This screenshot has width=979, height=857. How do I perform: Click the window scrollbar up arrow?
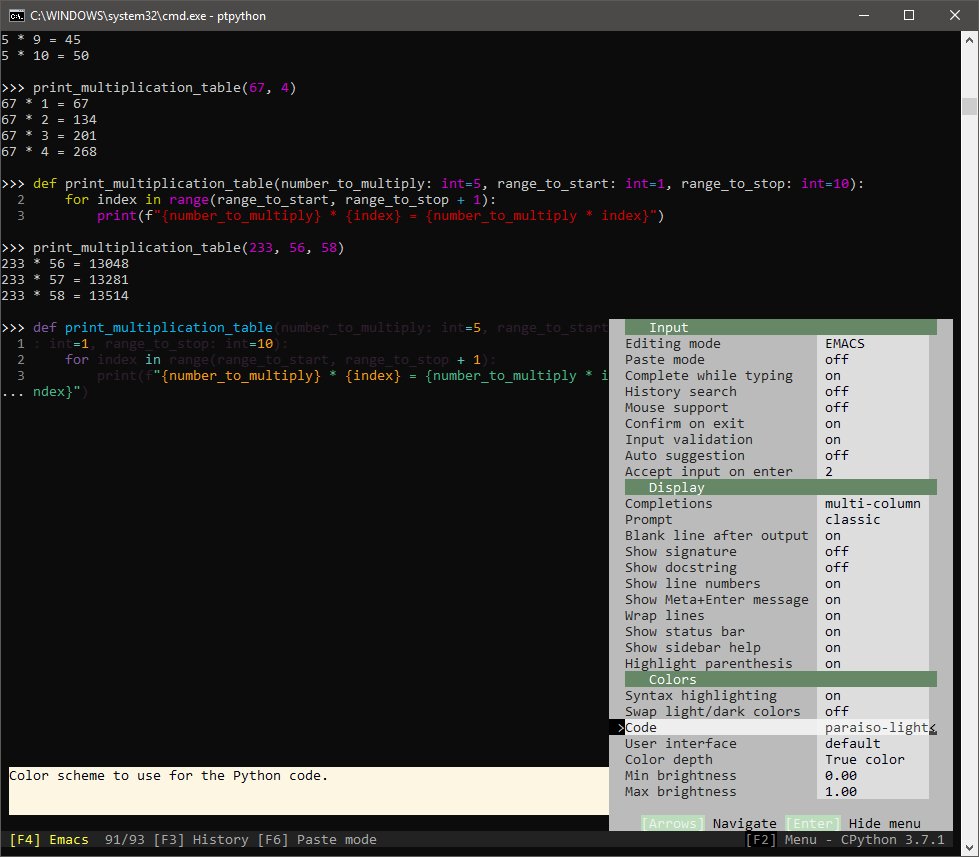pyautogui.click(x=969, y=40)
